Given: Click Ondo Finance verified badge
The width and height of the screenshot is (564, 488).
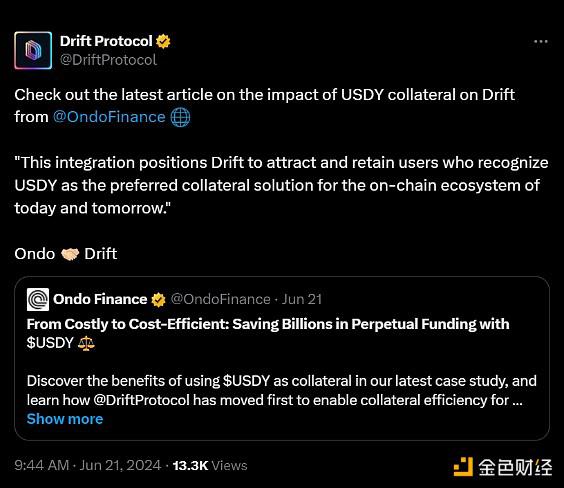Looking at the screenshot, I should point(158,300).
